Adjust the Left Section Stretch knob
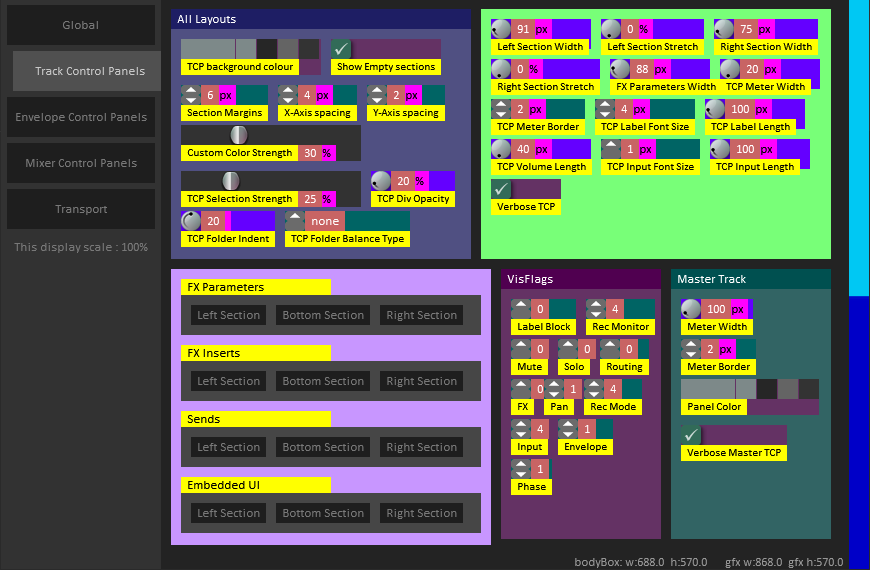The image size is (870, 570). coord(611,29)
